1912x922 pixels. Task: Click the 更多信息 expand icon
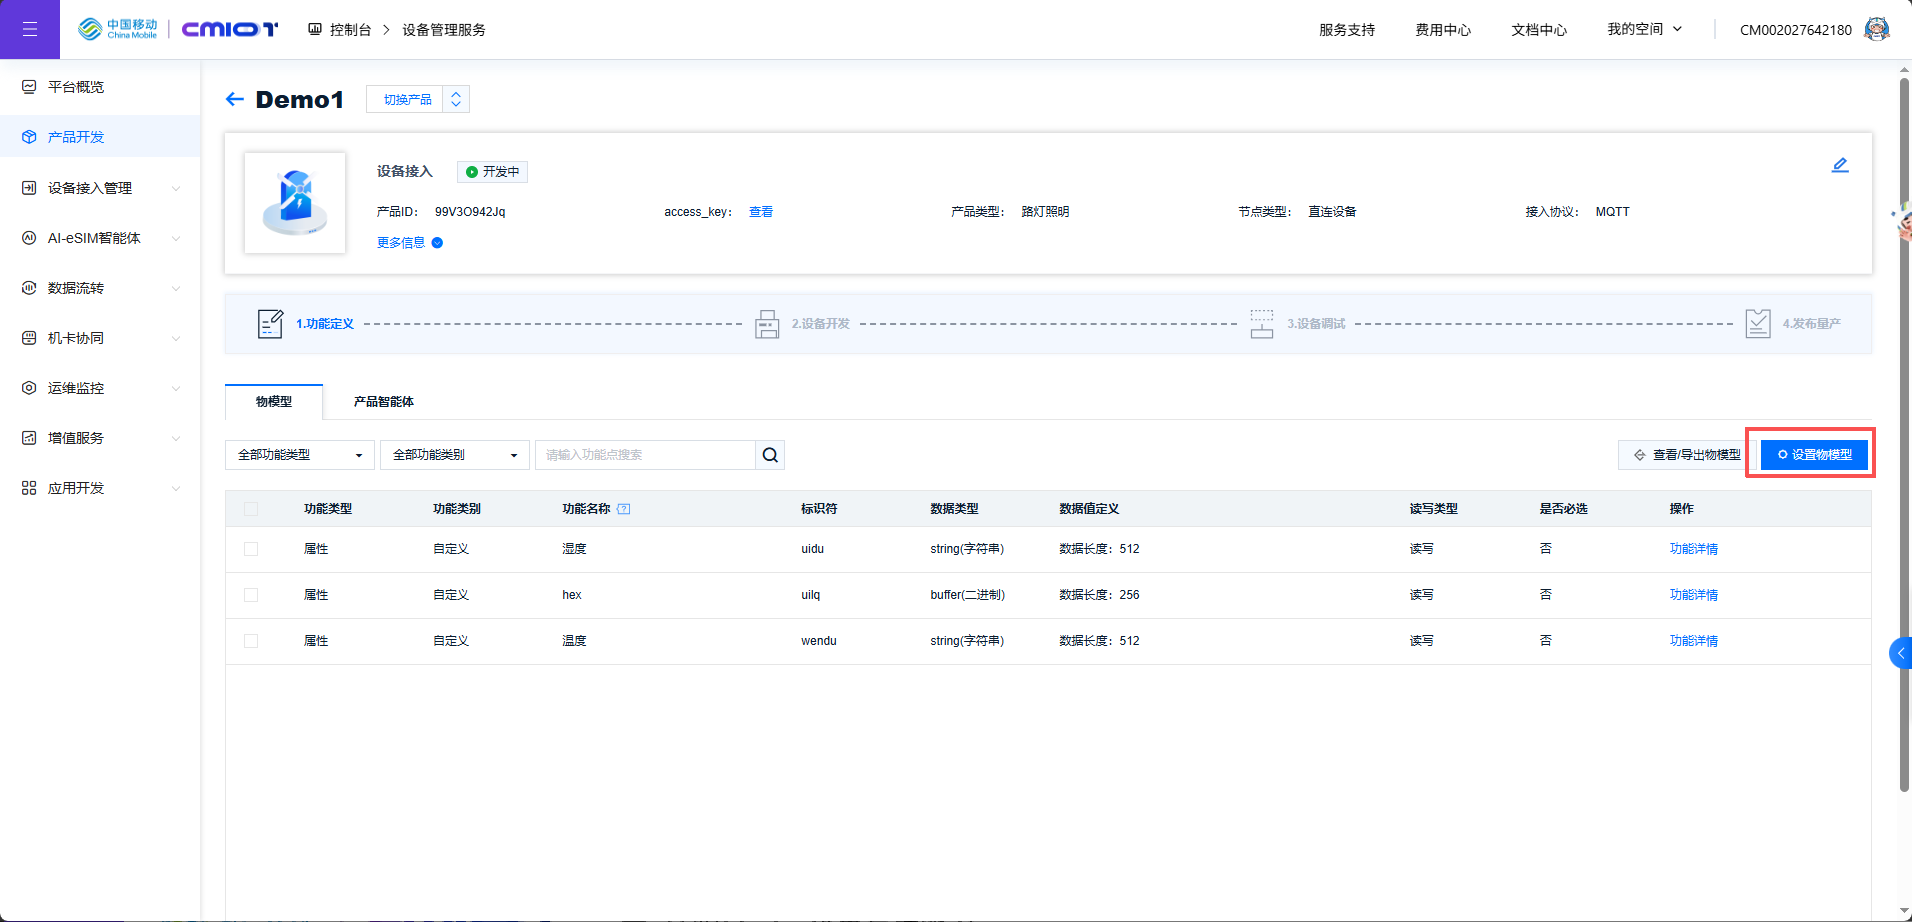pyautogui.click(x=437, y=243)
